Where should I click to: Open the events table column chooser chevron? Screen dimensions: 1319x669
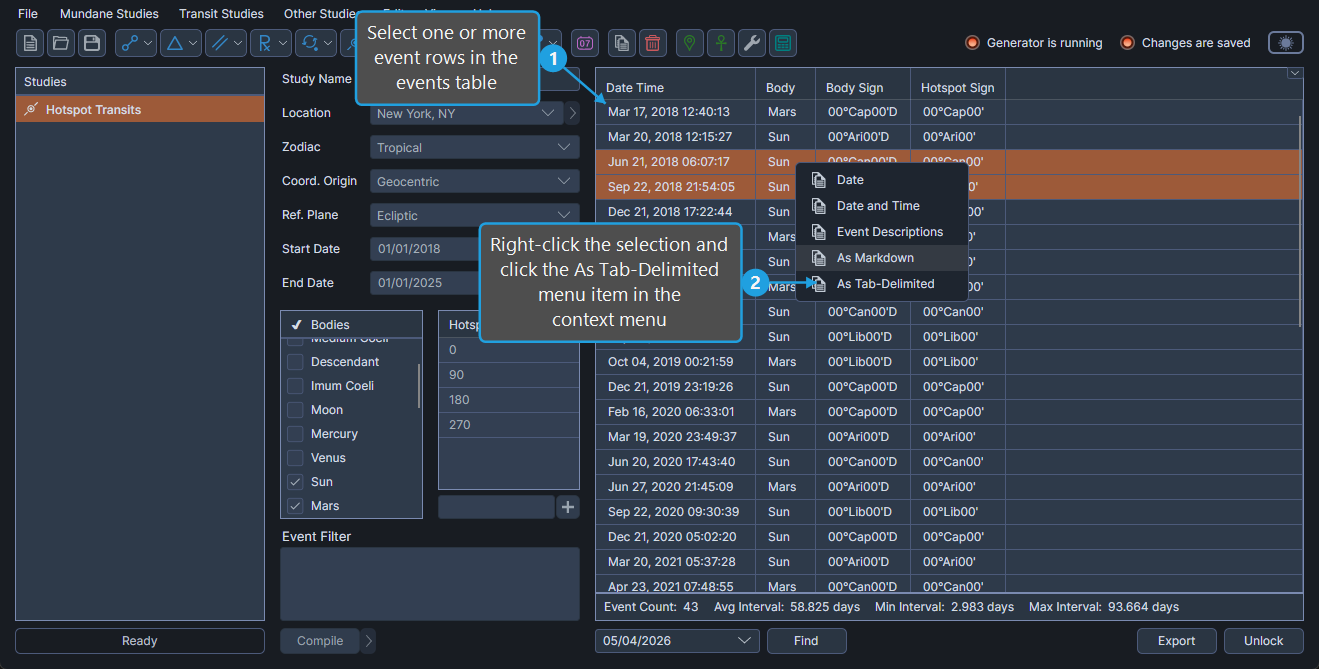(x=1295, y=73)
